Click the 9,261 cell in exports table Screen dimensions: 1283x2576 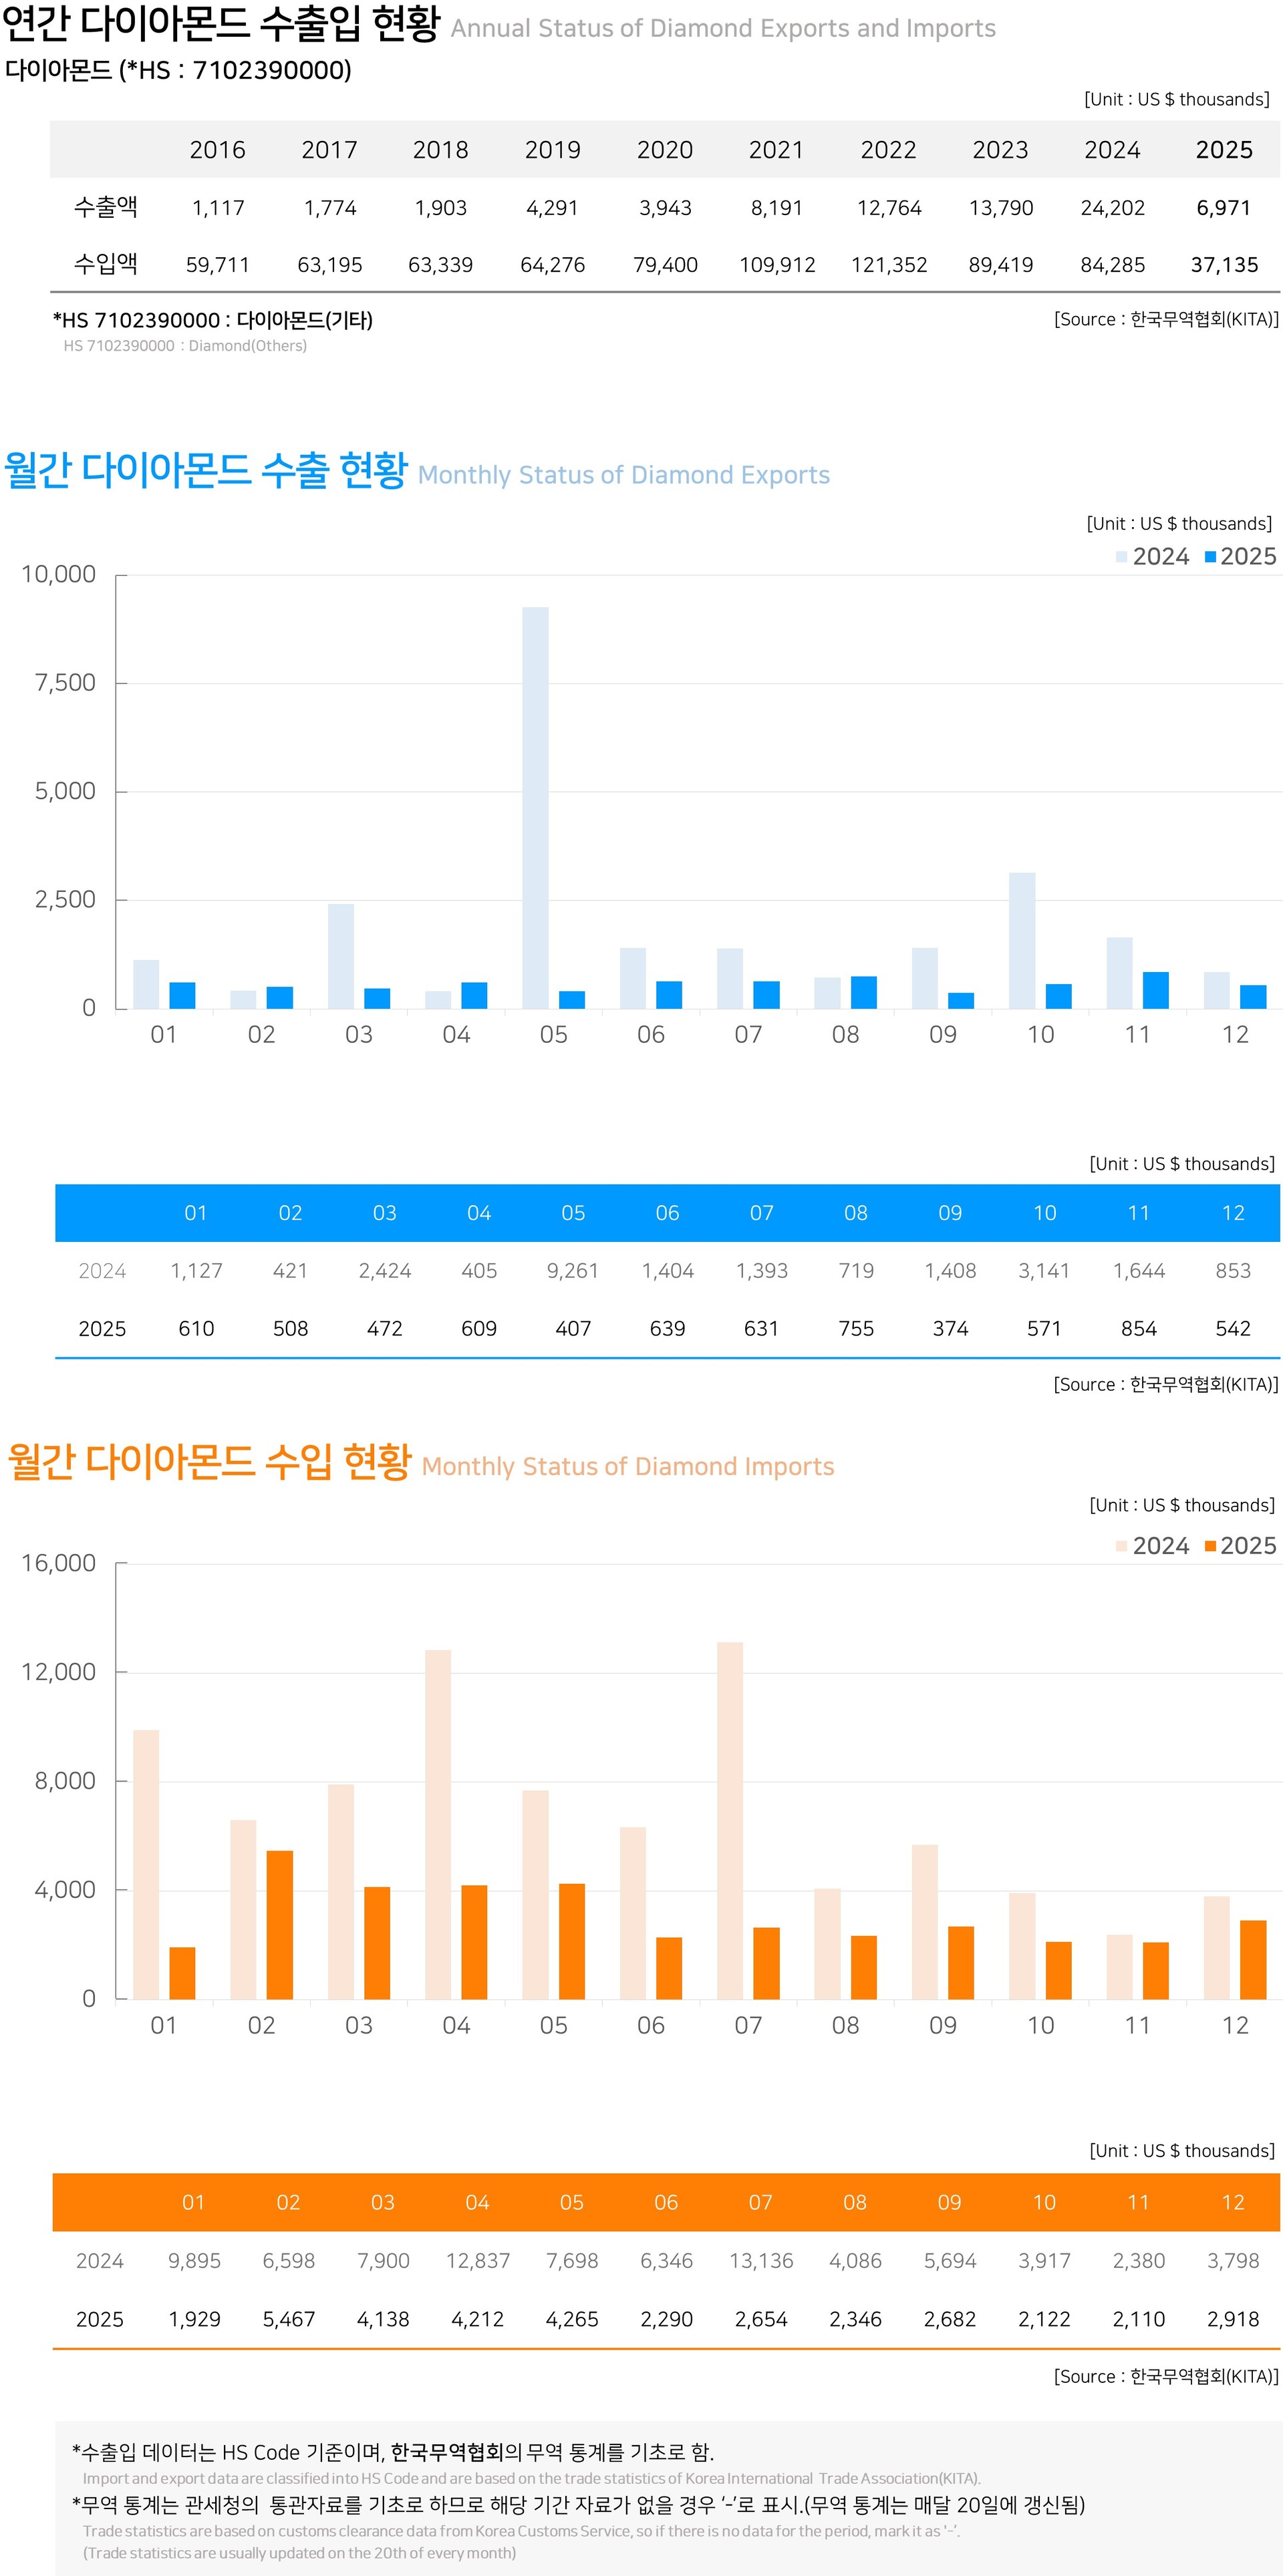pyautogui.click(x=573, y=1271)
